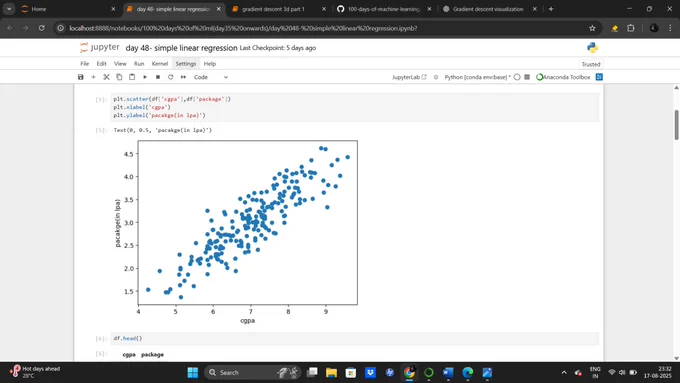Viewport: 680px width, 383px height.
Task: View site information icon in address bar
Action: pyautogui.click(x=61, y=28)
